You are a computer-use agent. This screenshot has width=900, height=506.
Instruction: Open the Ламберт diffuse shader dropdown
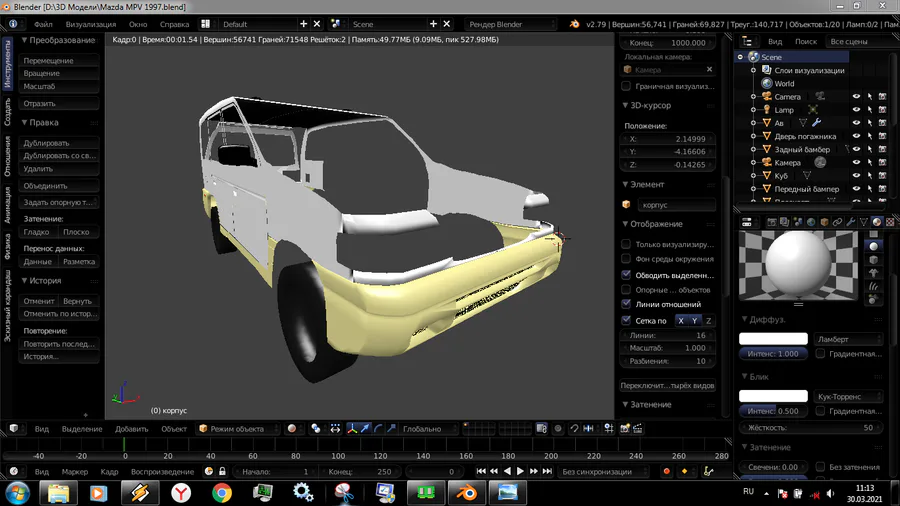click(x=848, y=339)
